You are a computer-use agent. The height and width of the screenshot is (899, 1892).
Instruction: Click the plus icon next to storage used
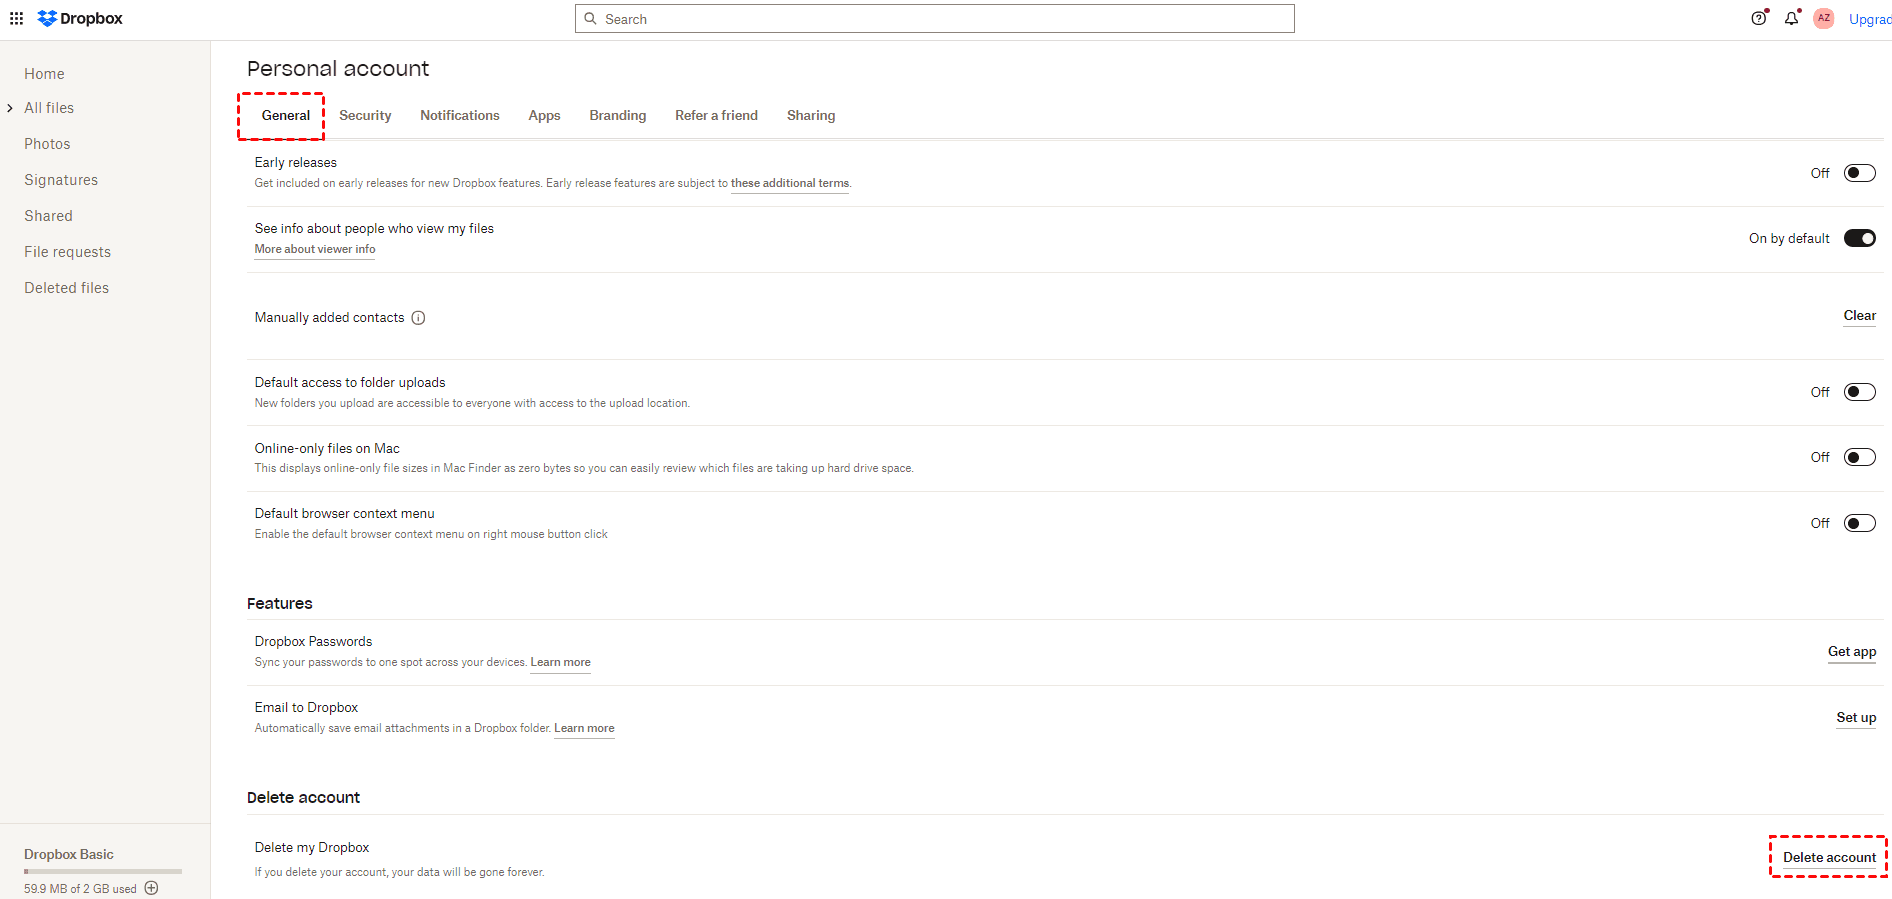152,888
